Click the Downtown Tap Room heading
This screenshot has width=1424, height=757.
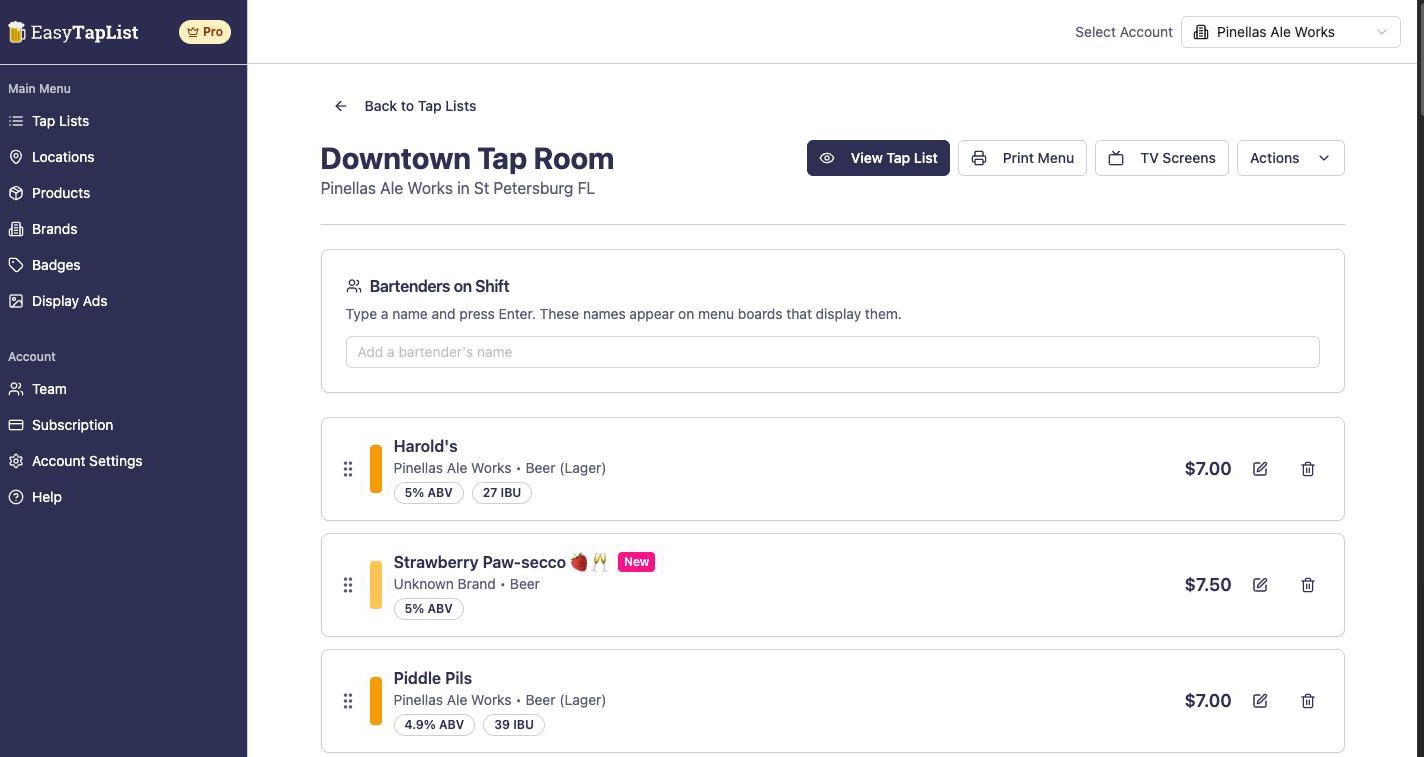pos(467,158)
